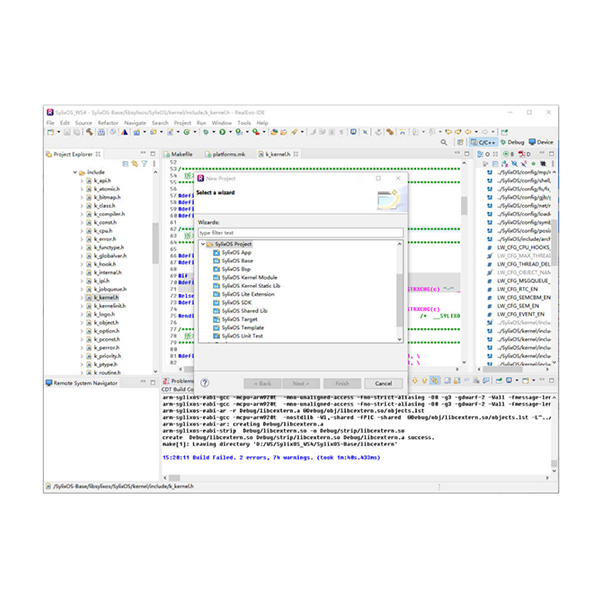
Task: Switch to the platforms.mk editor tab
Action: tap(228, 155)
